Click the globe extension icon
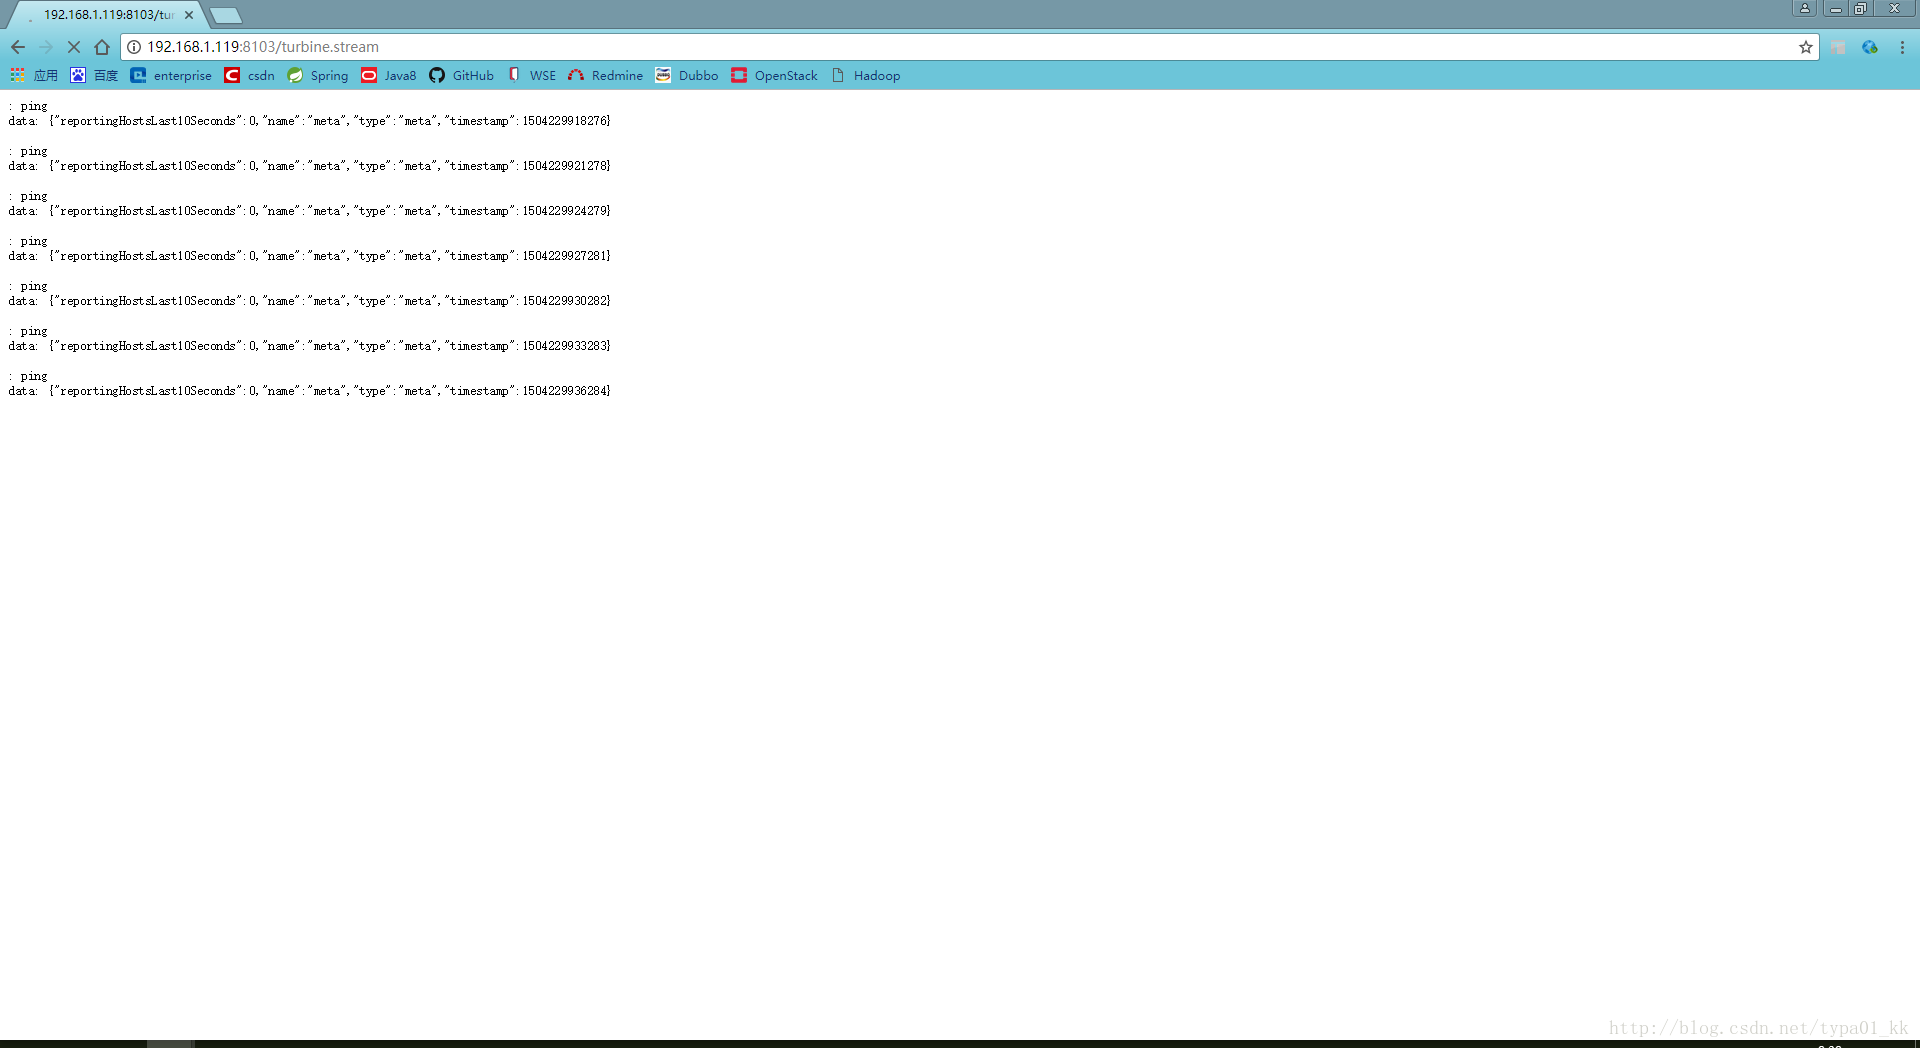This screenshot has height=1048, width=1920. tap(1870, 47)
